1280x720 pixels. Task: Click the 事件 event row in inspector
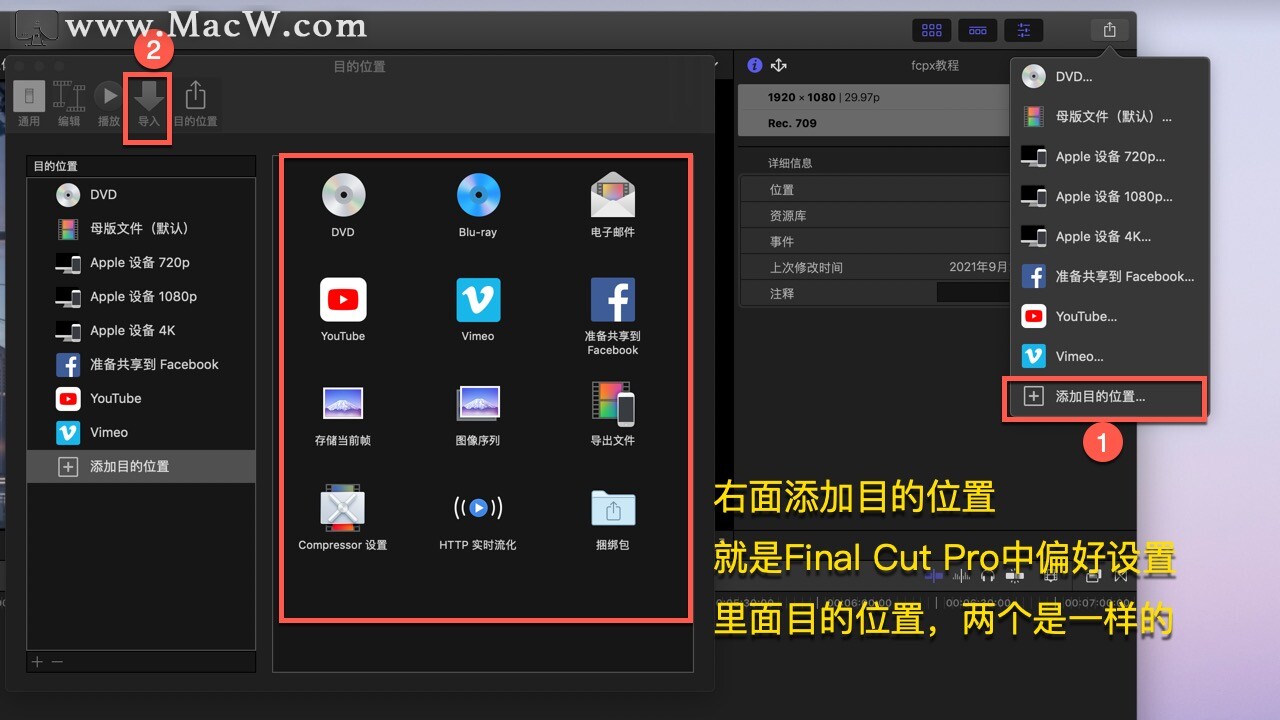tap(875, 242)
